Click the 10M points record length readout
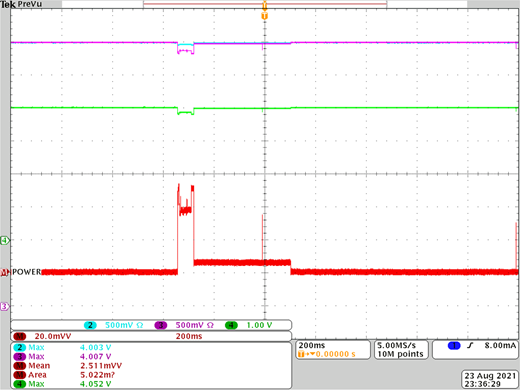 pos(400,354)
